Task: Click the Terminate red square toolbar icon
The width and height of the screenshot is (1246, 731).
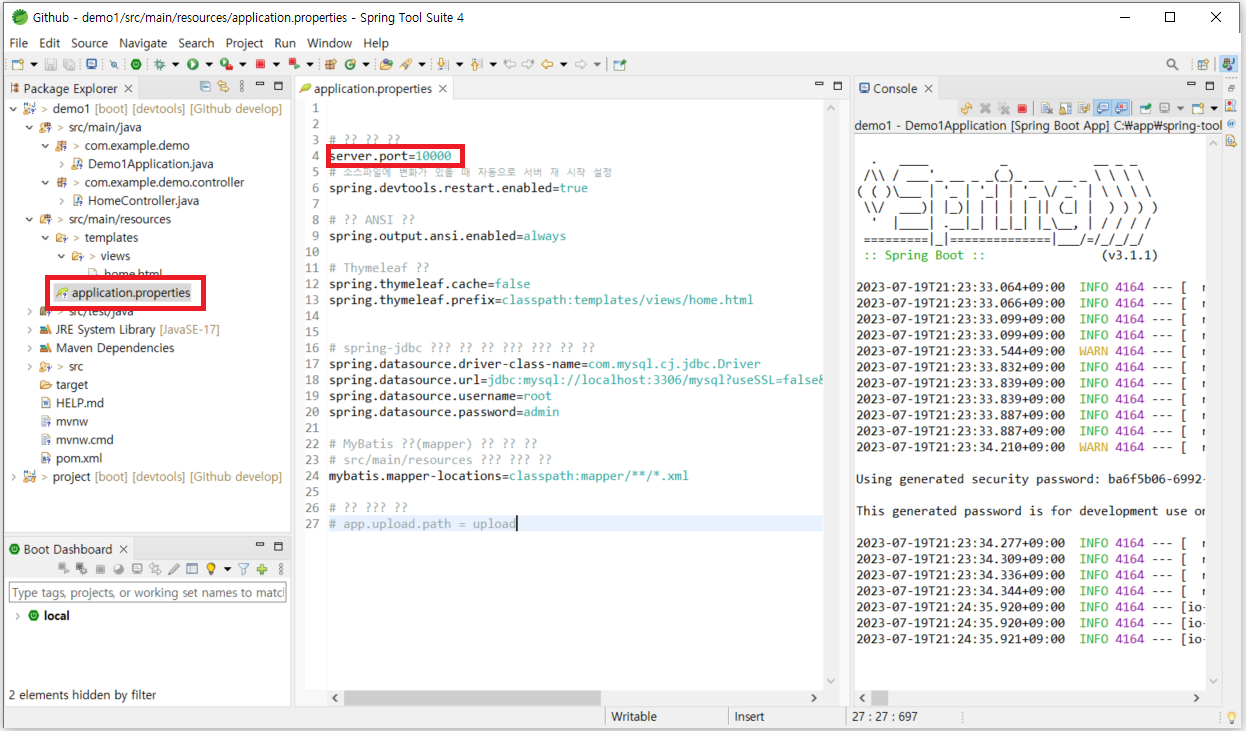Action: [x=260, y=64]
